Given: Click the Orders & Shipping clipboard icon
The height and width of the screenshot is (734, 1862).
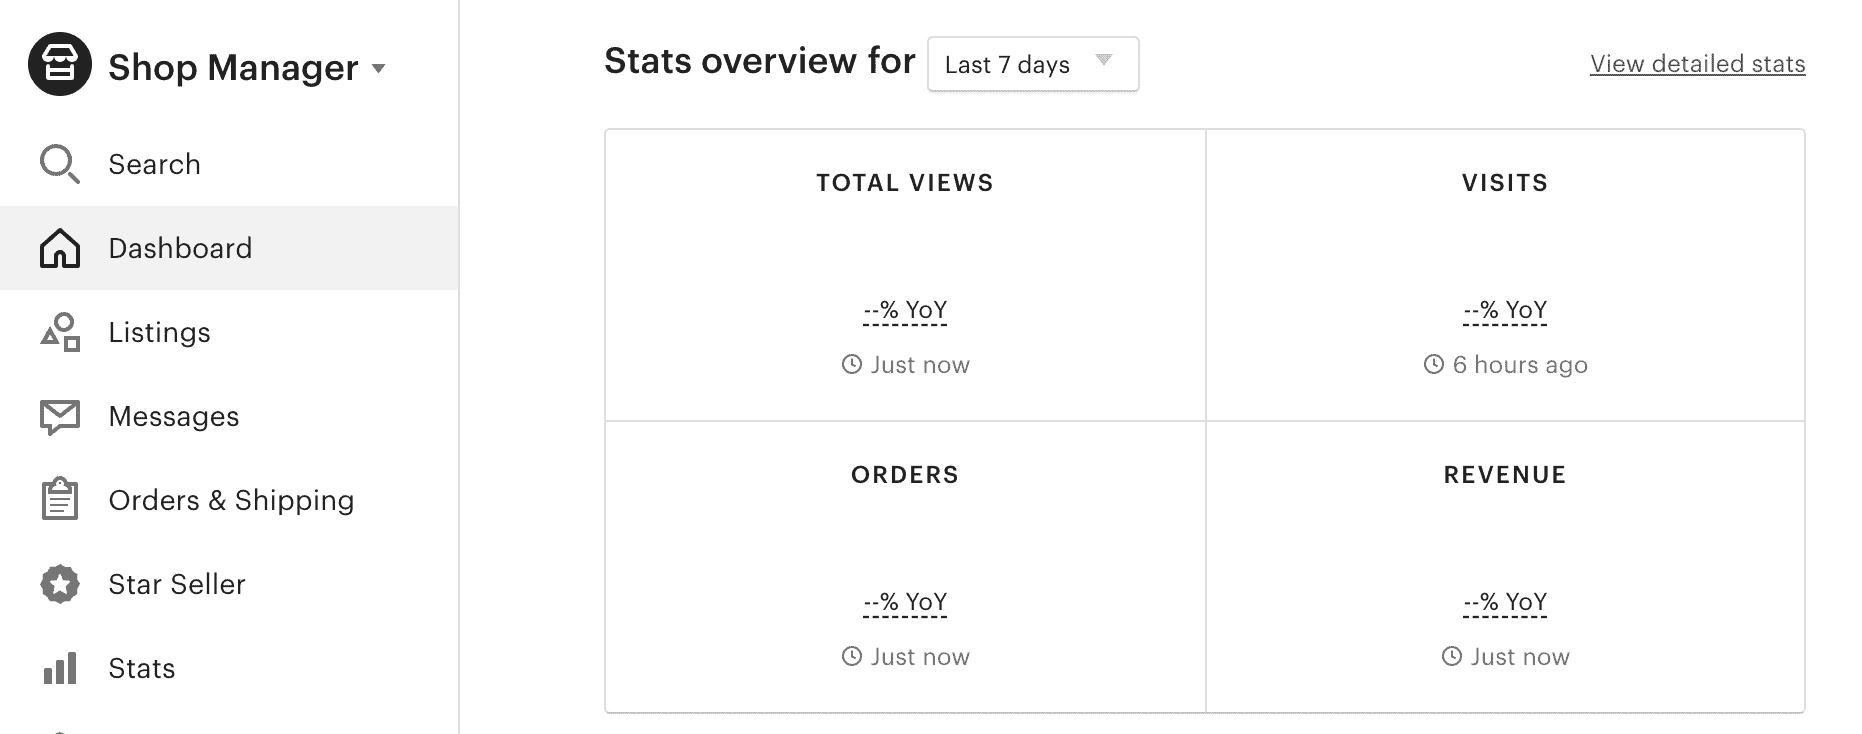Looking at the screenshot, I should 60,499.
